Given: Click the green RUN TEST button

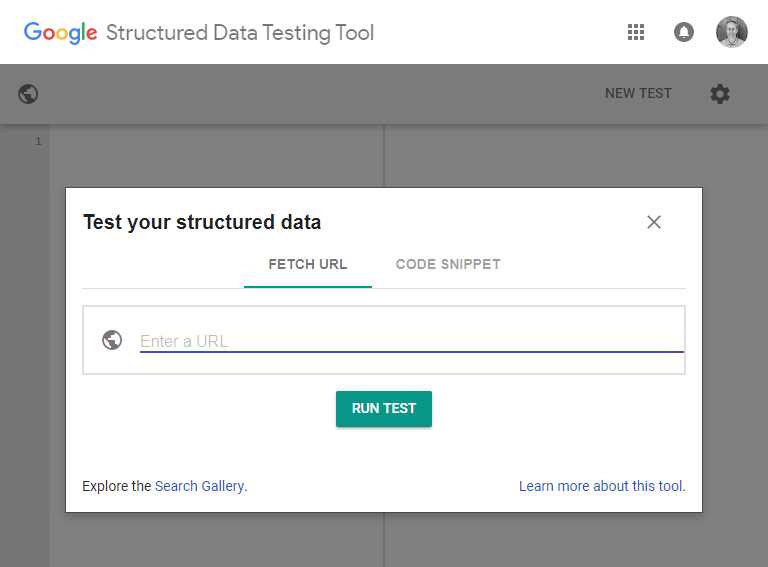Looking at the screenshot, I should click(x=384, y=409).
